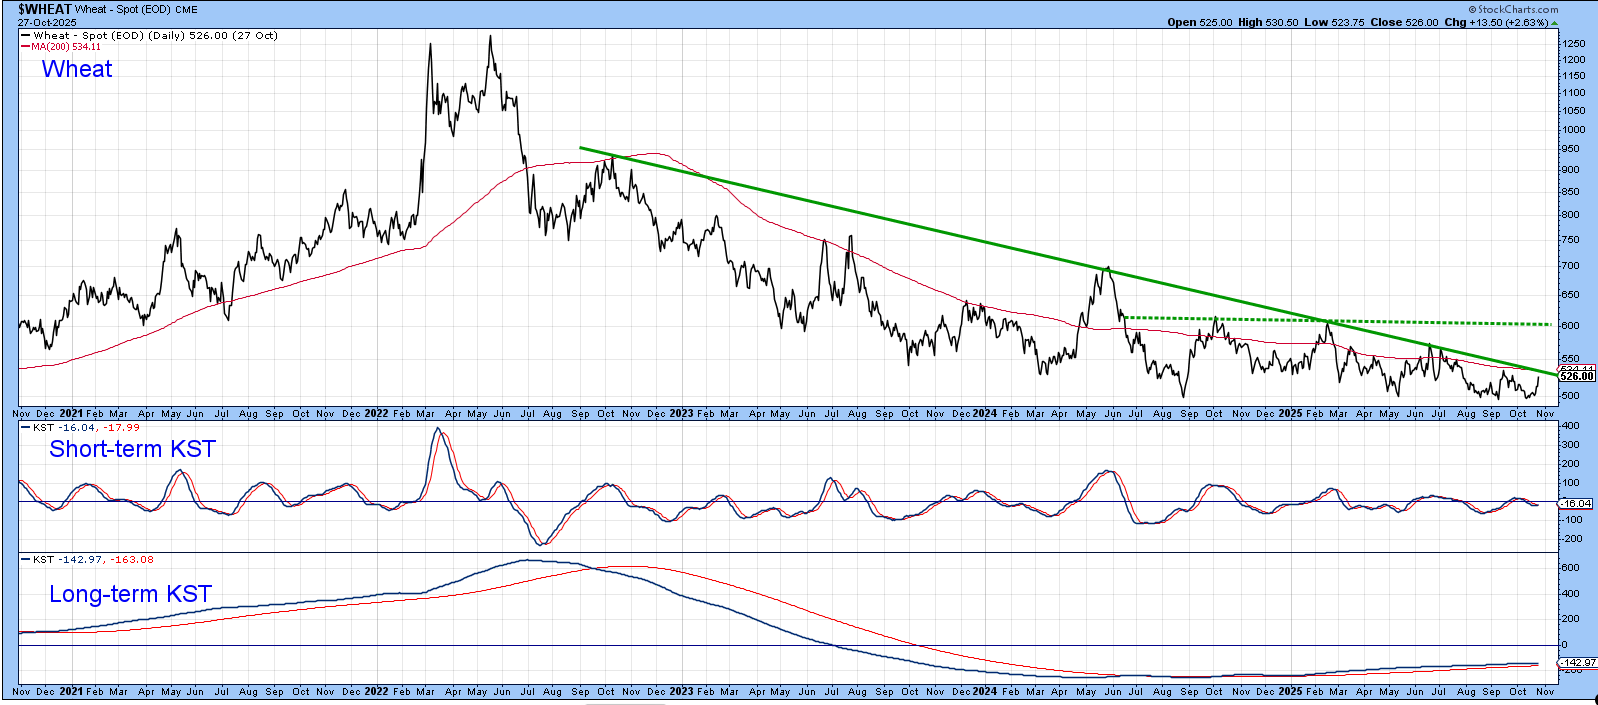Click the blue Long-term KST annotation
Screen dimensions: 1598x705
click(130, 594)
